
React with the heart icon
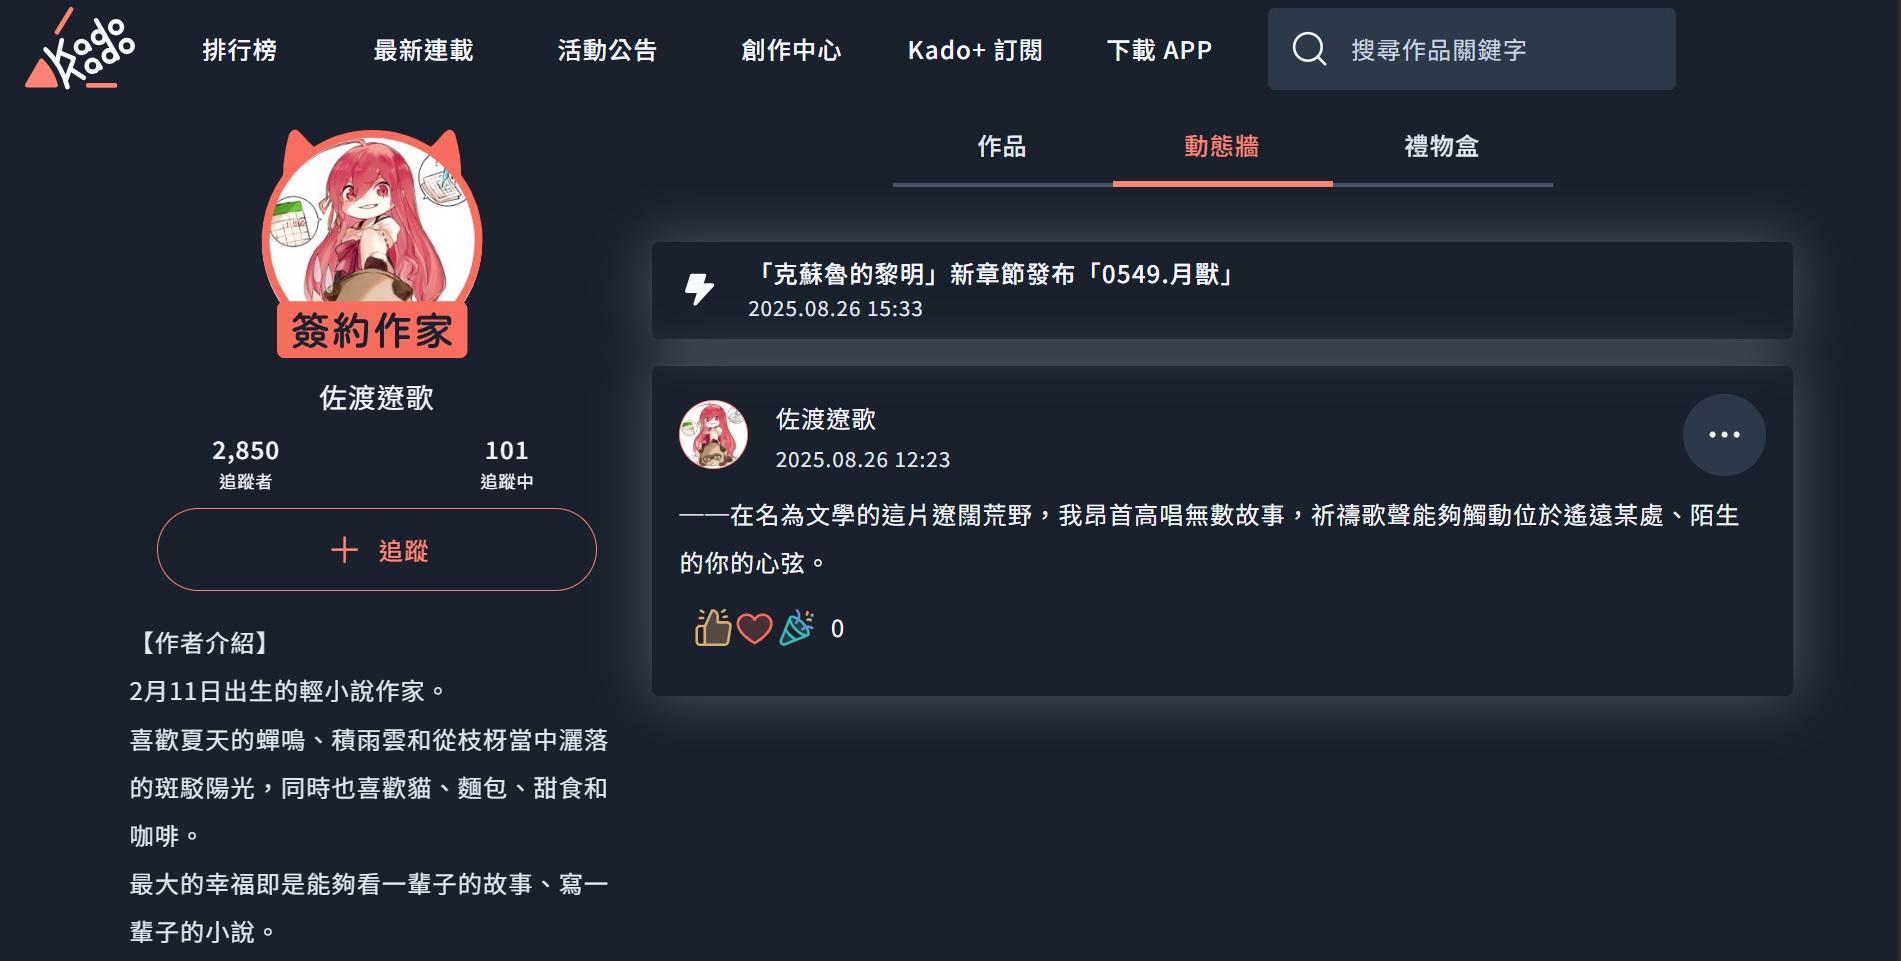click(754, 629)
